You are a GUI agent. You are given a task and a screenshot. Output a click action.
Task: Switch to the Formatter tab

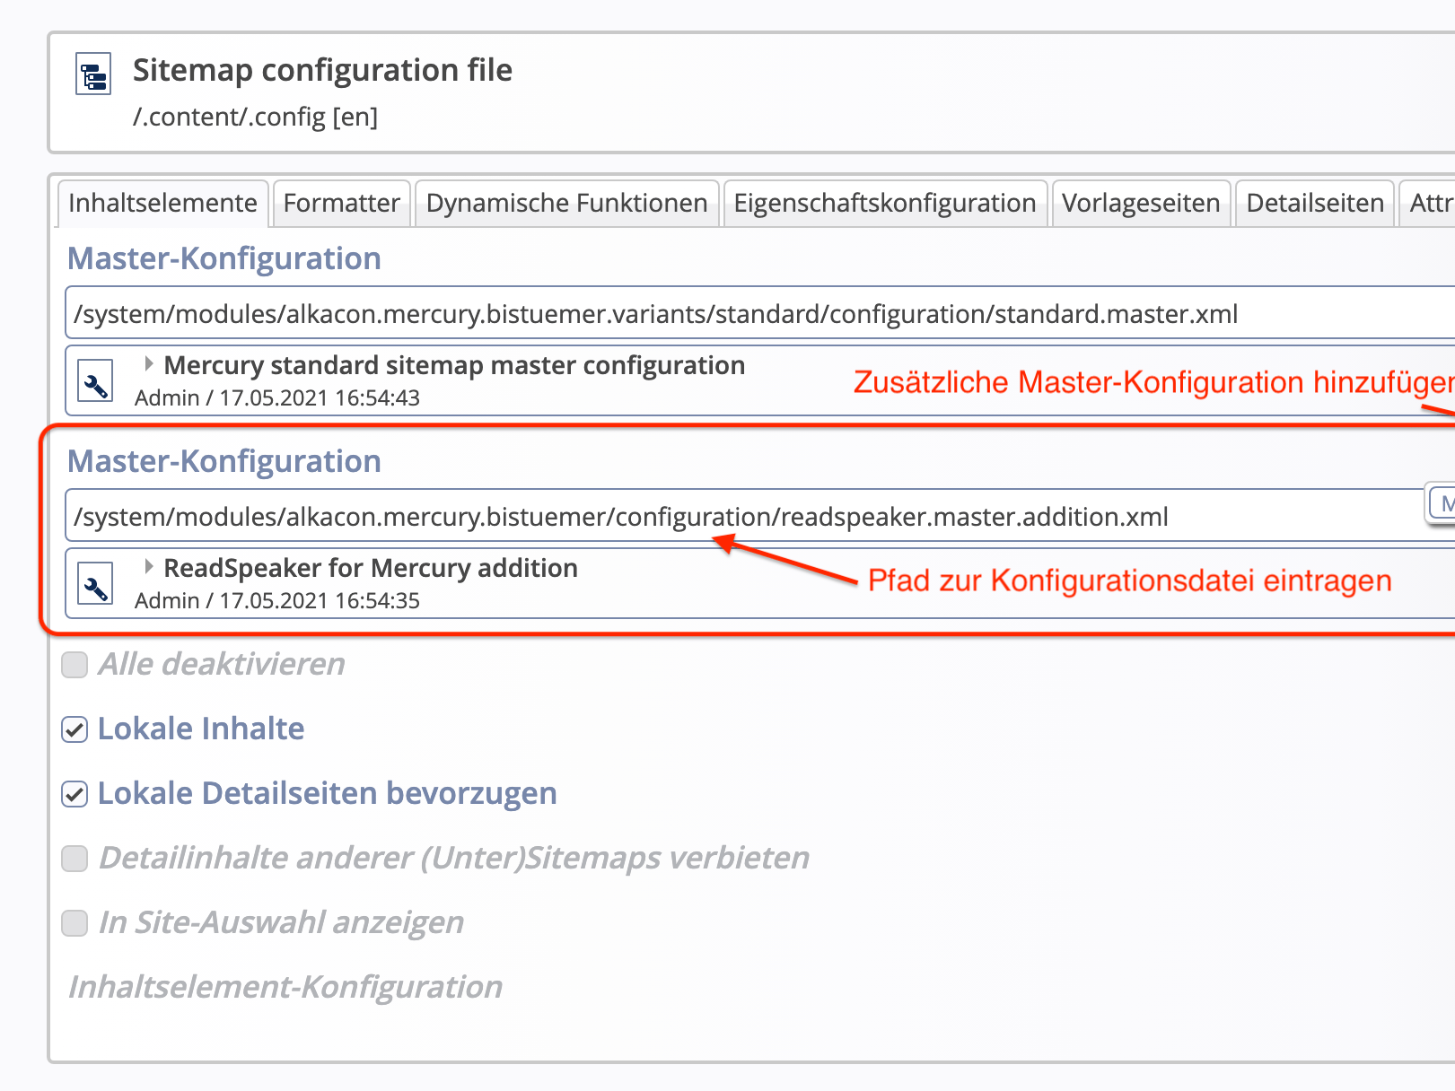[341, 202]
